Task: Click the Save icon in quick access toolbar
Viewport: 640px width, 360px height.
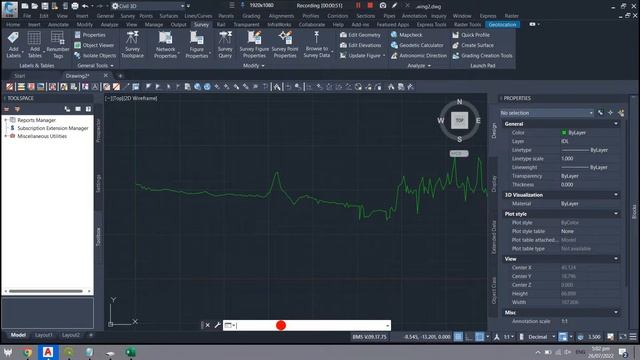Action: (x=45, y=6)
